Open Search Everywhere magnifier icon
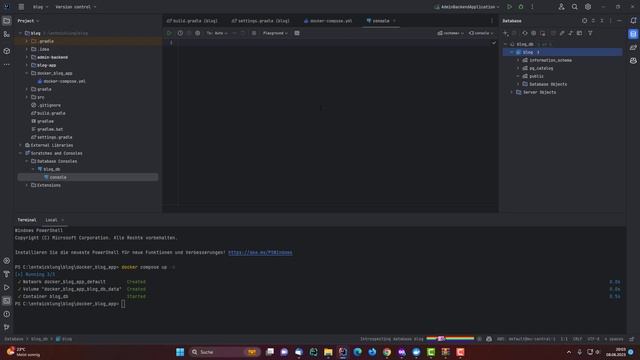This screenshot has height=360, width=640. tap(575, 7)
